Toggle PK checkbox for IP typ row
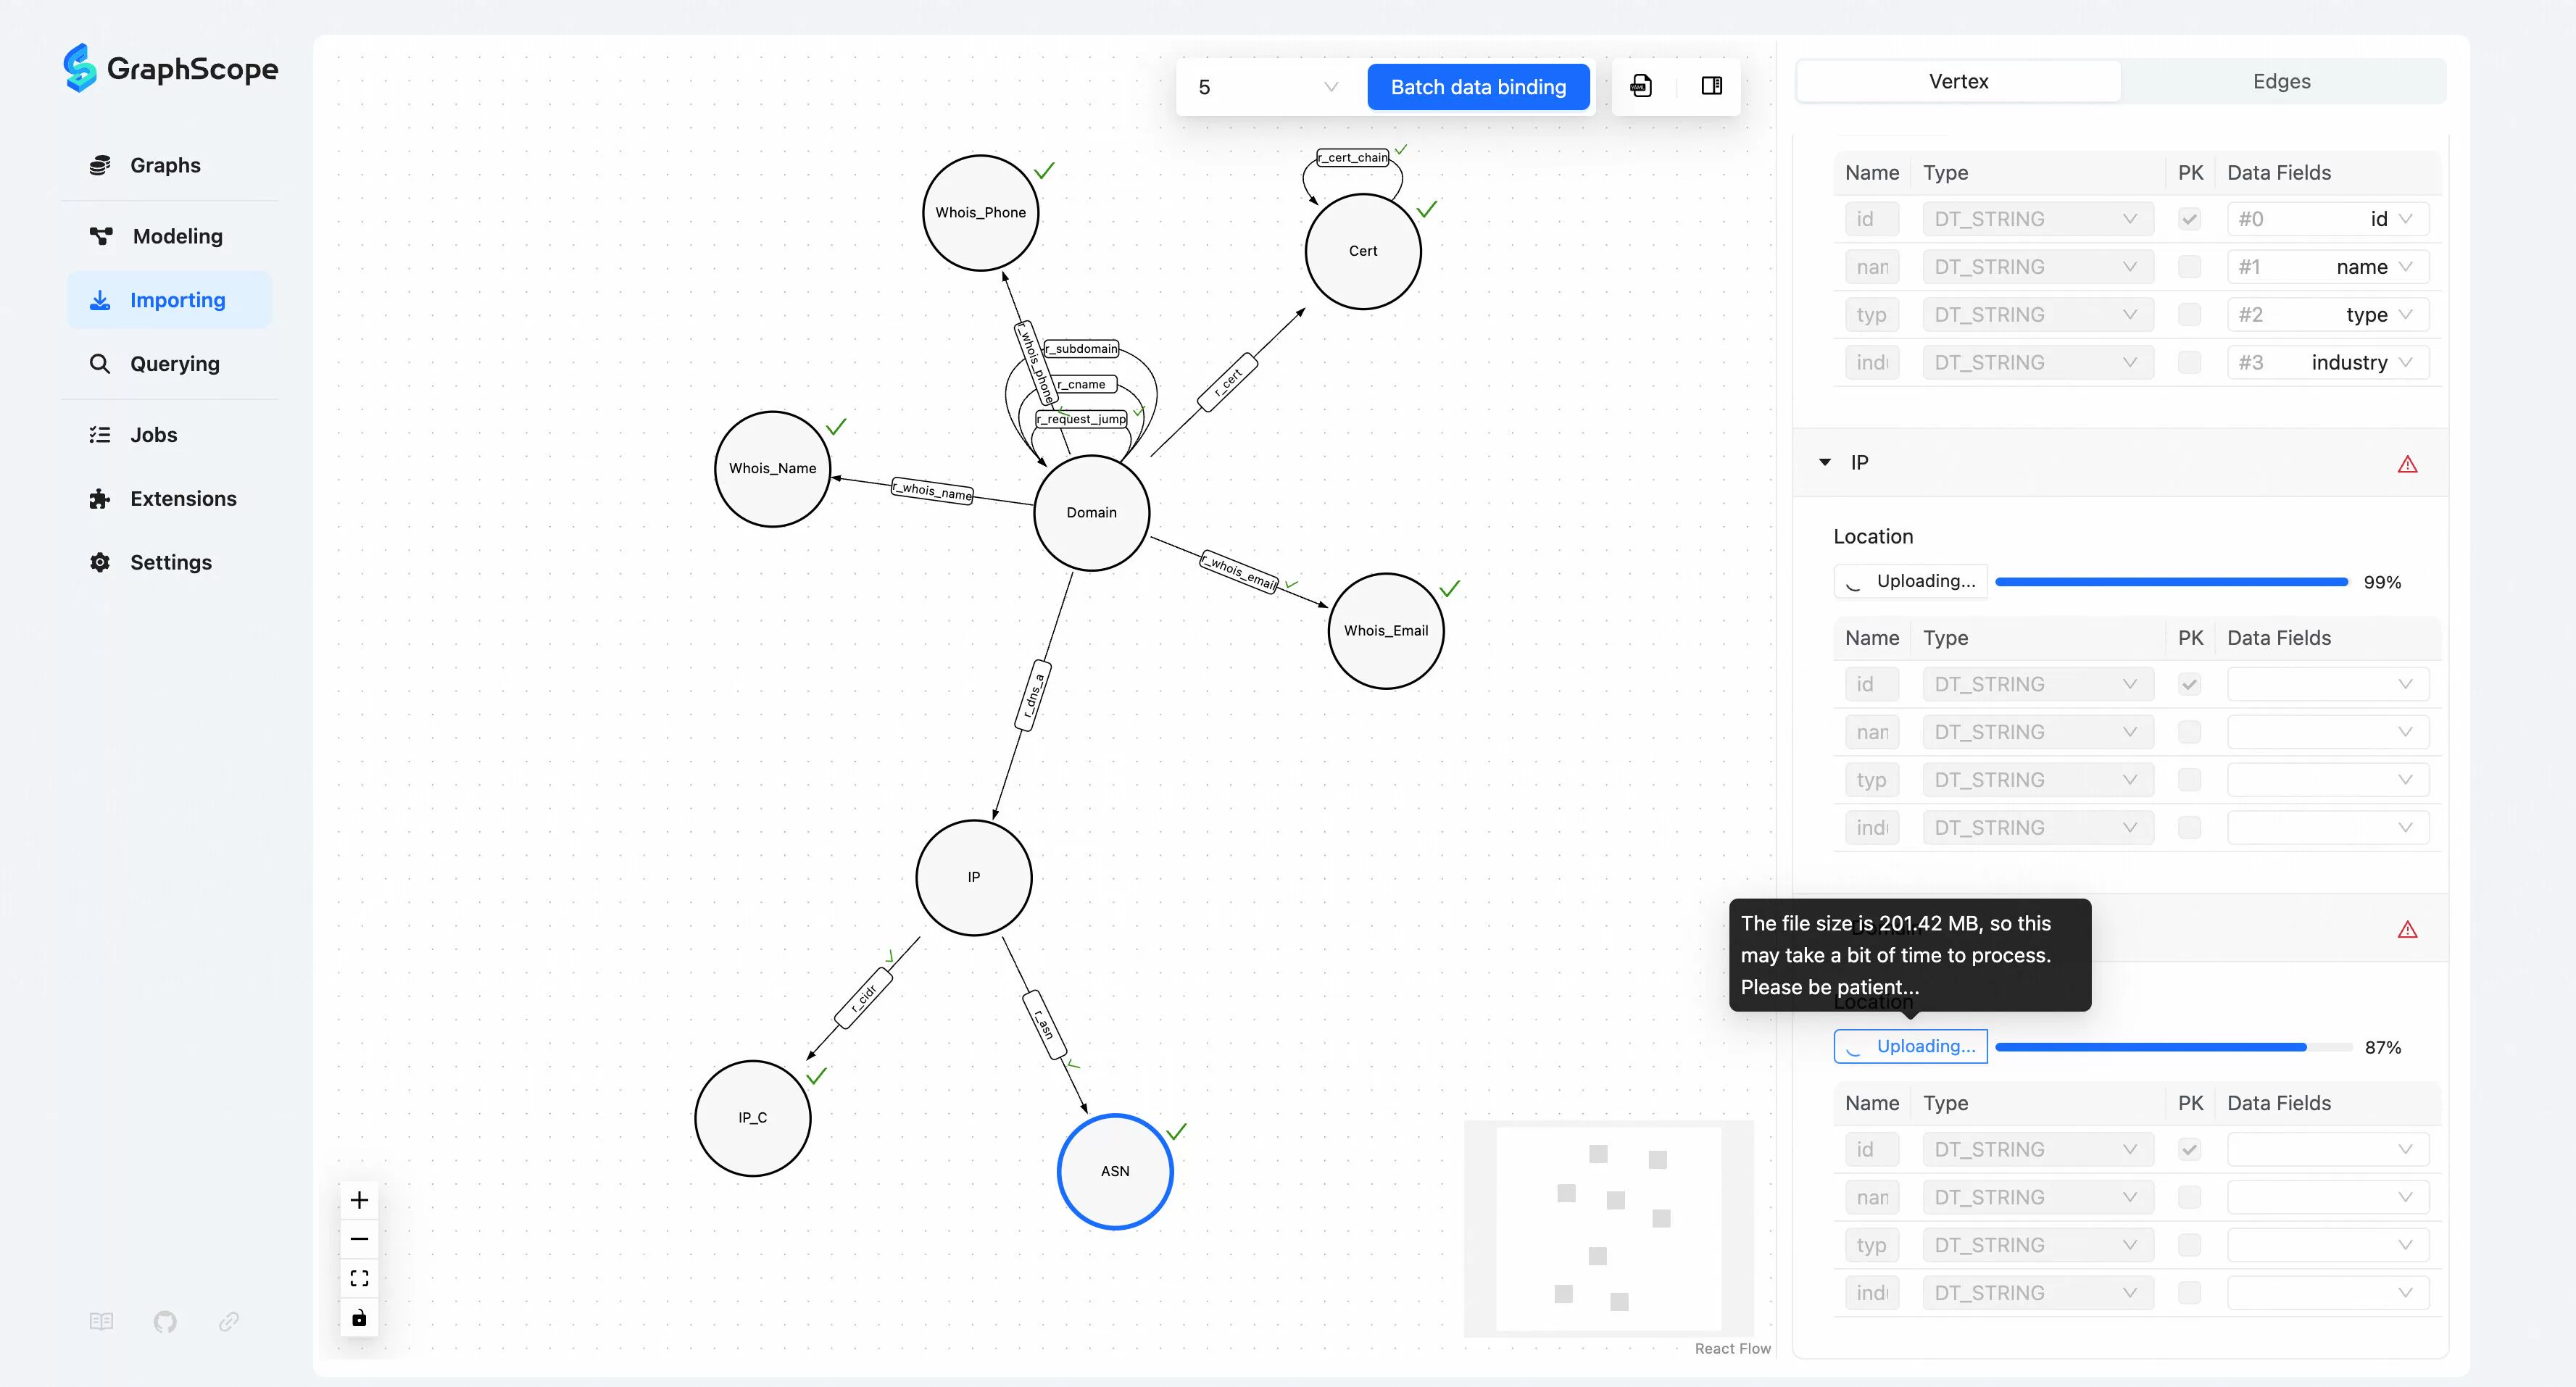The width and height of the screenshot is (2576, 1387). 2189,780
